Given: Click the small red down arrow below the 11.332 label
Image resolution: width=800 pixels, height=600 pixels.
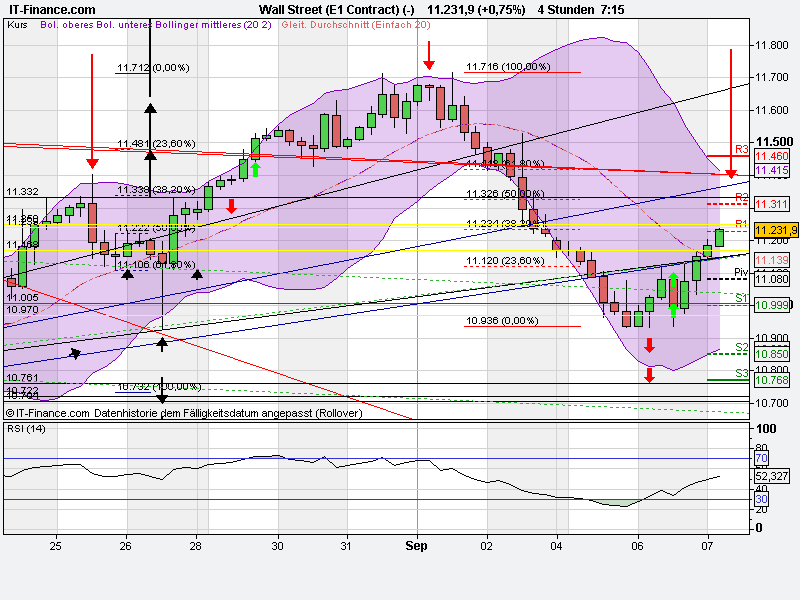Looking at the screenshot, I should pyautogui.click(x=231, y=205).
